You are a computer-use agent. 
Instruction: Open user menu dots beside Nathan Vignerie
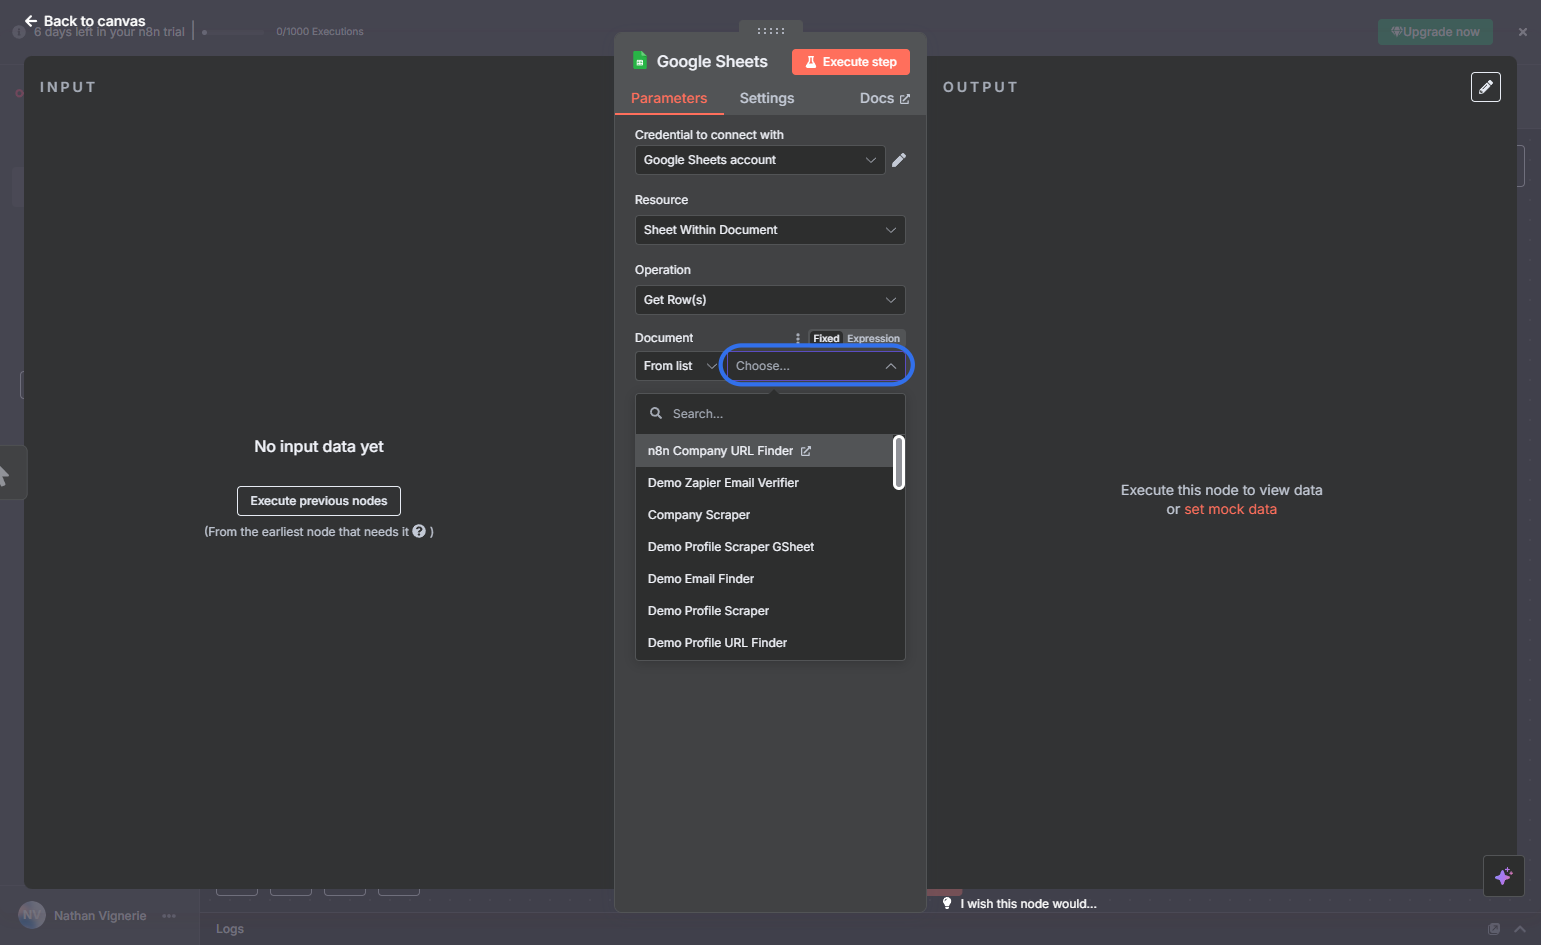tap(169, 916)
